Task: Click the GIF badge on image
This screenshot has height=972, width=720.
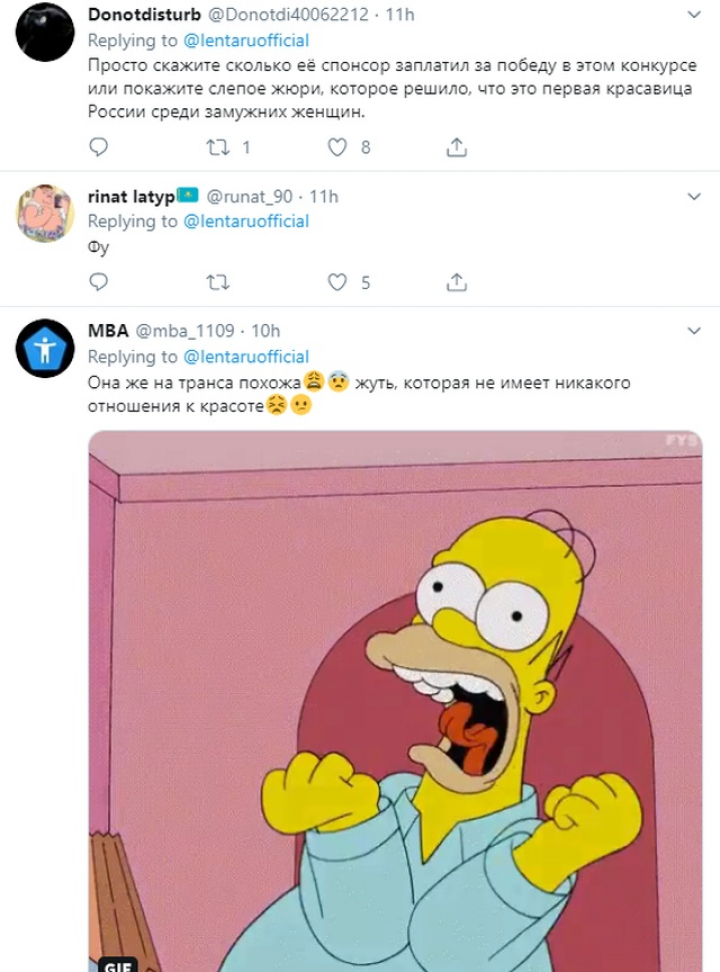Action: (x=118, y=964)
